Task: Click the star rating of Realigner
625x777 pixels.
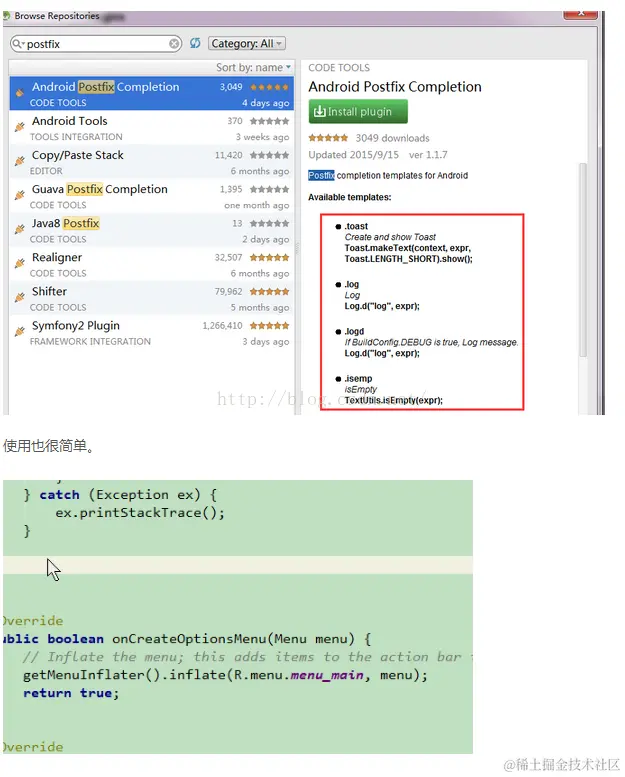Action: 269,257
